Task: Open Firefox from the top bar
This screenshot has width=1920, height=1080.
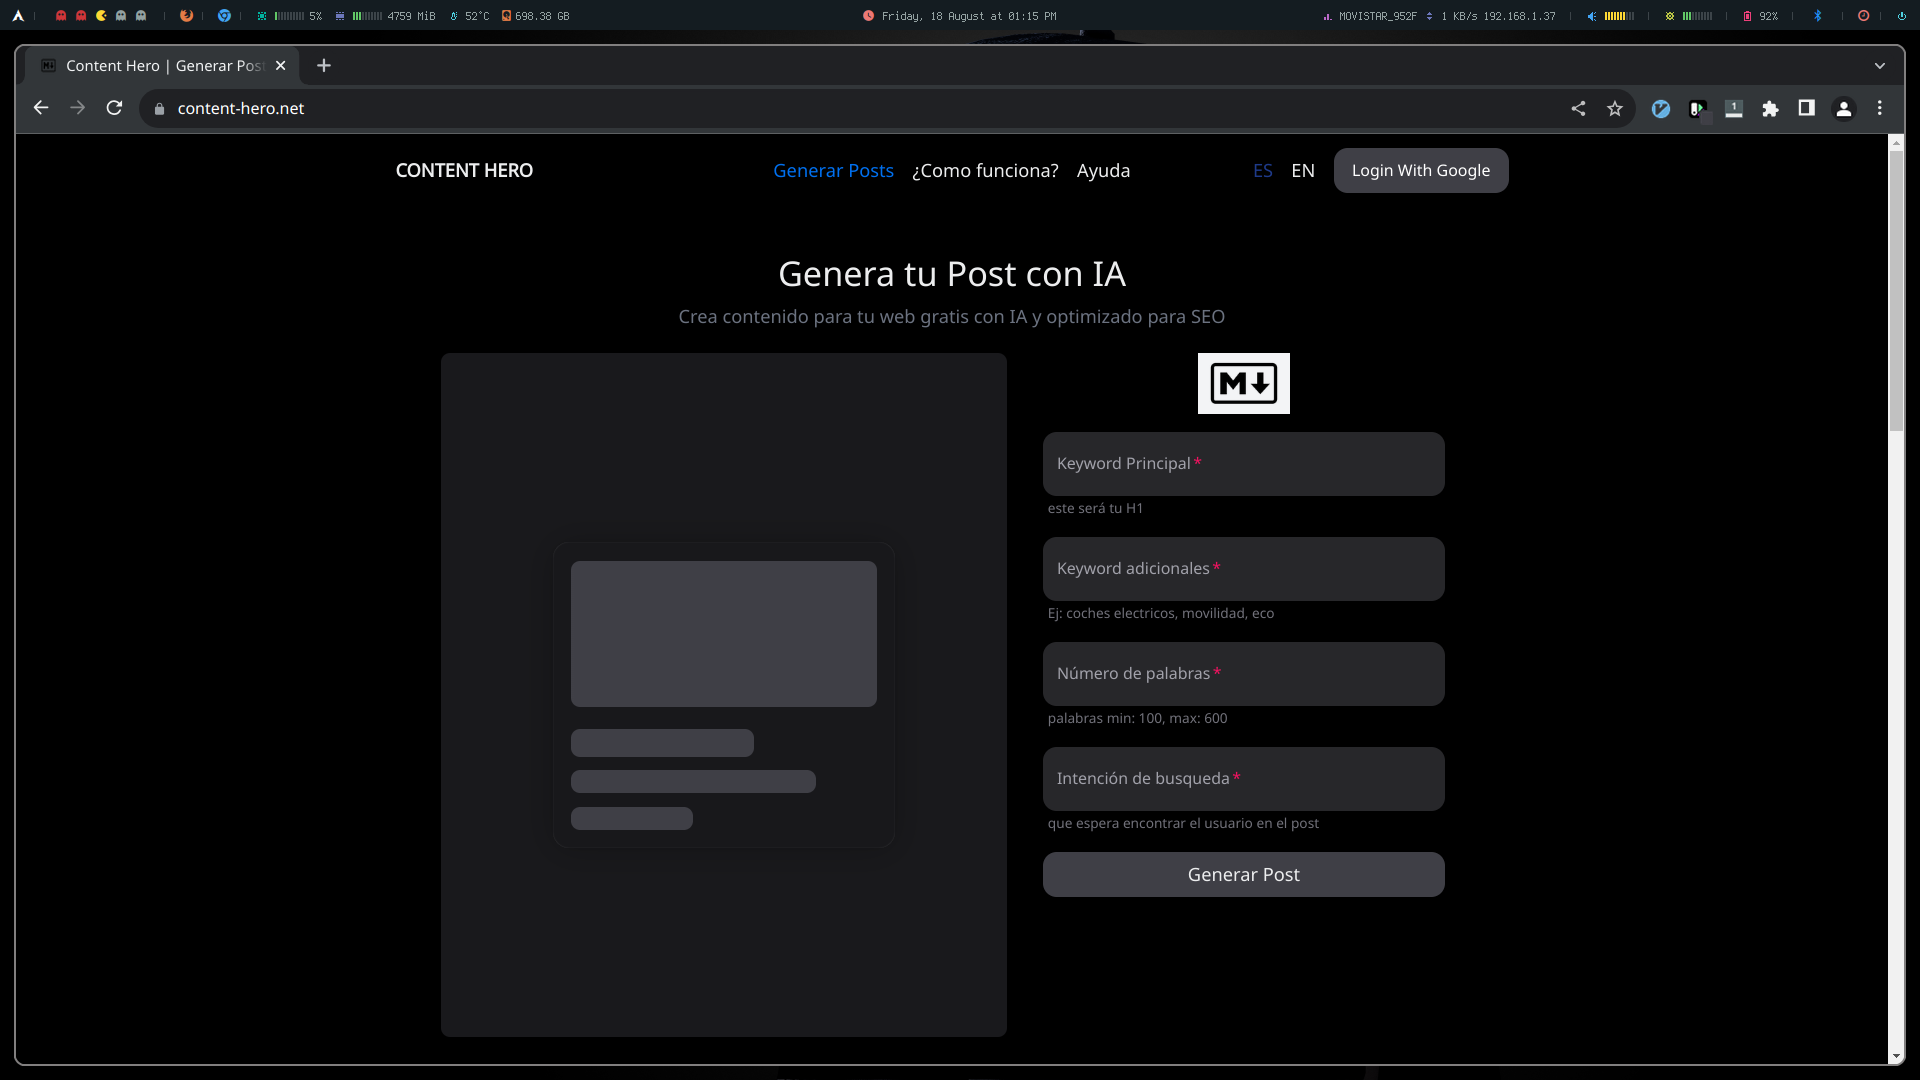Action: tap(186, 16)
